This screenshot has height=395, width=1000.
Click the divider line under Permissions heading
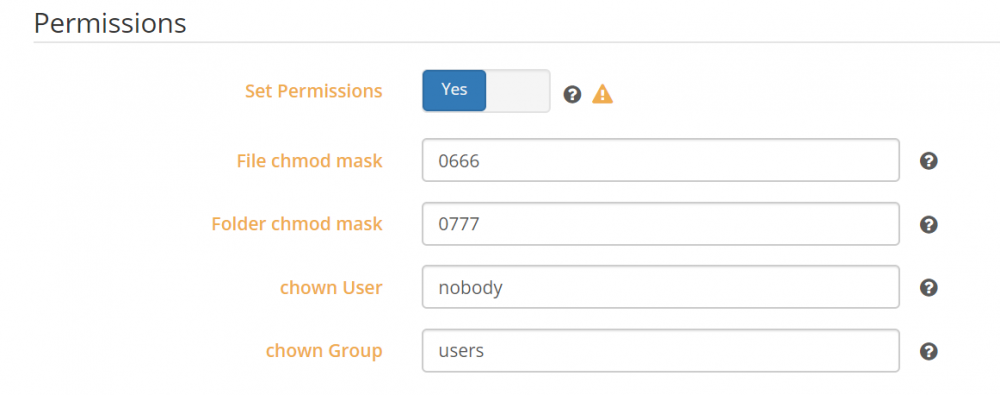coord(517,43)
